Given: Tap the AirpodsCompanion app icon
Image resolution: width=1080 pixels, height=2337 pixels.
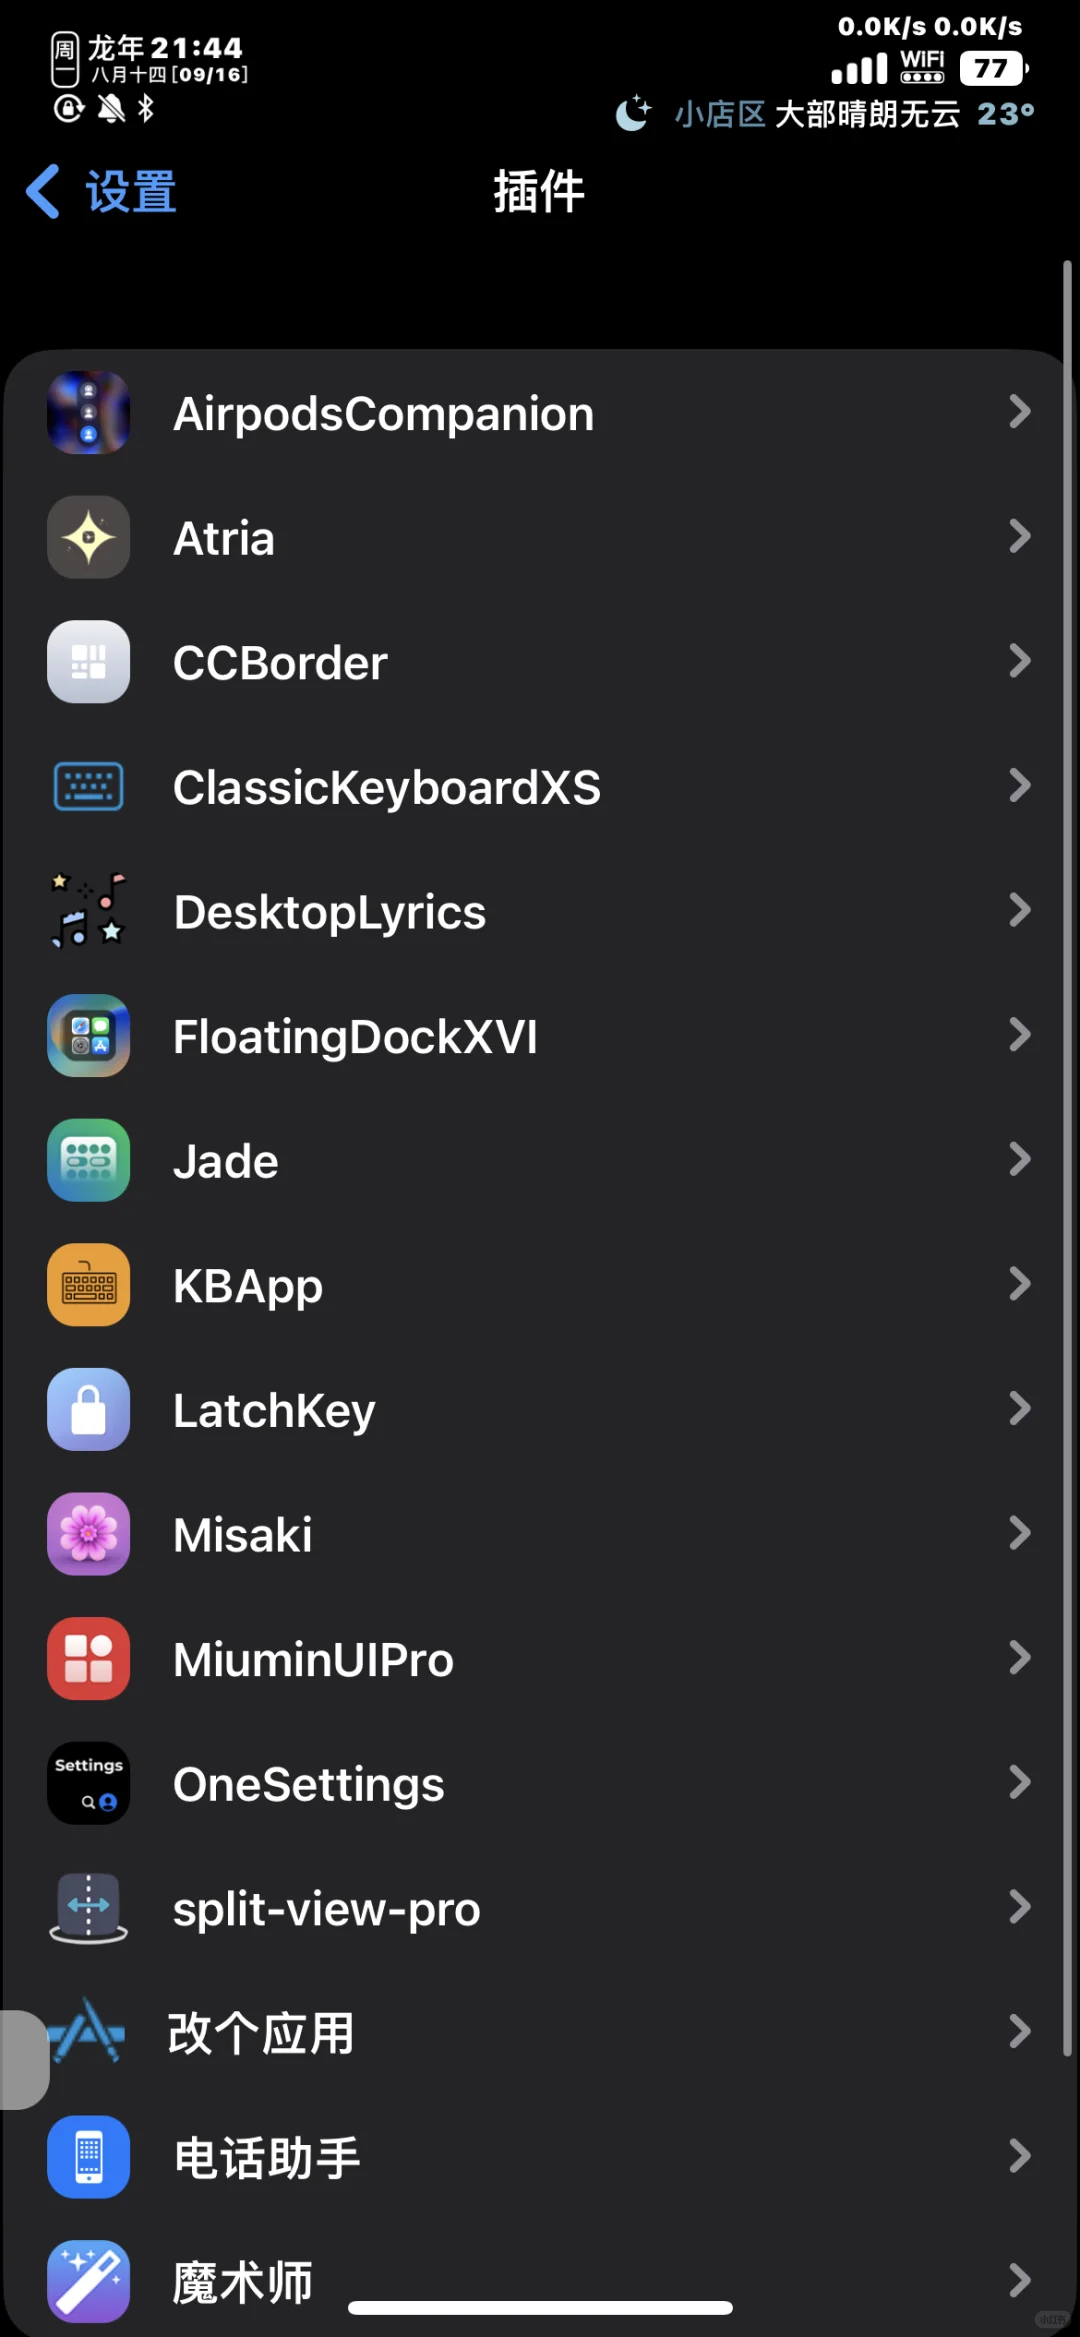Looking at the screenshot, I should pos(88,413).
